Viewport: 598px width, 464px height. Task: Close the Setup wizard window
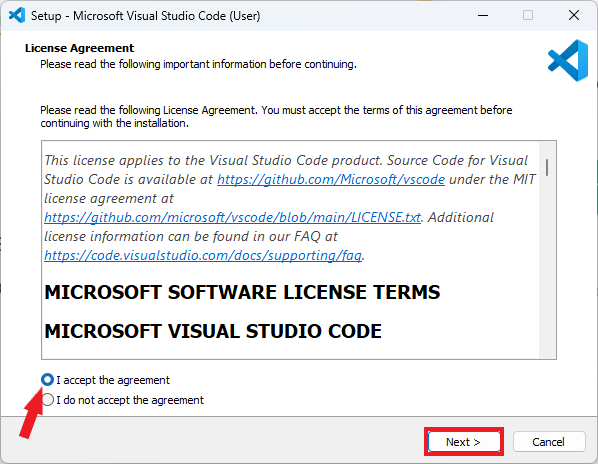pos(574,16)
